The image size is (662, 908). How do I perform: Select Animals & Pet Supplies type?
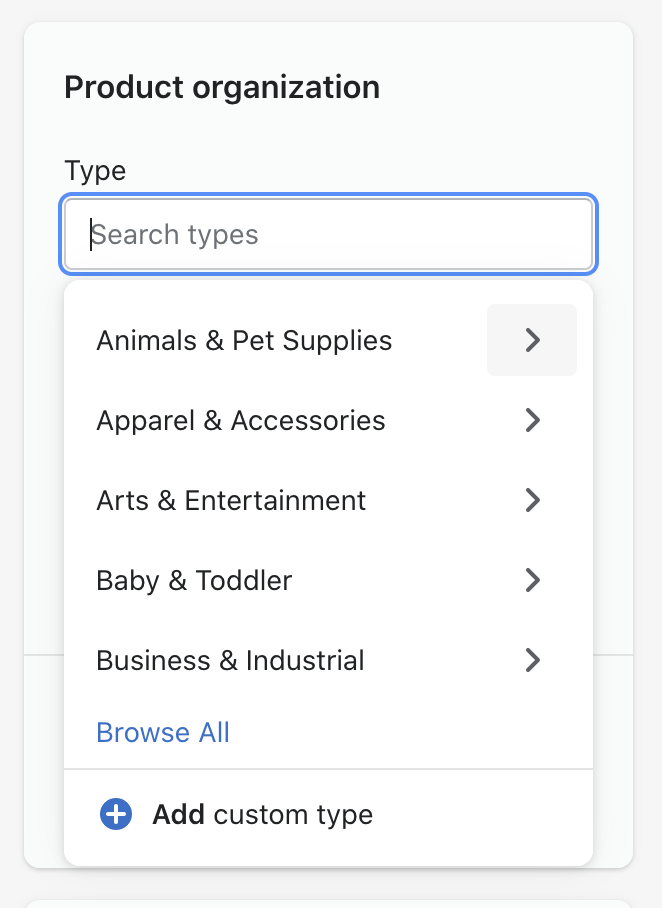(244, 340)
